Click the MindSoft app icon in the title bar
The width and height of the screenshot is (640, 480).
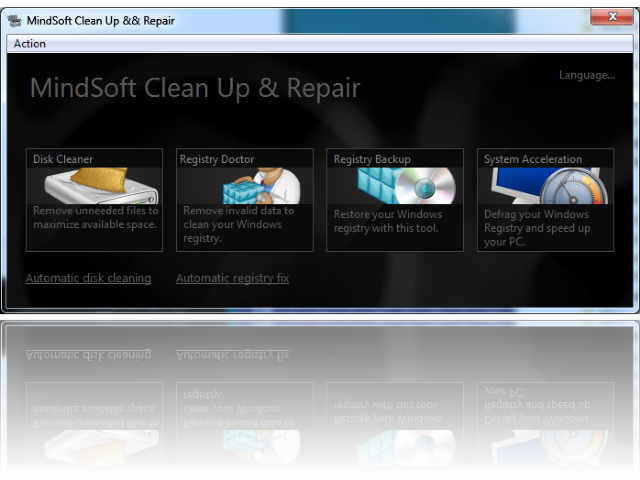click(x=15, y=20)
